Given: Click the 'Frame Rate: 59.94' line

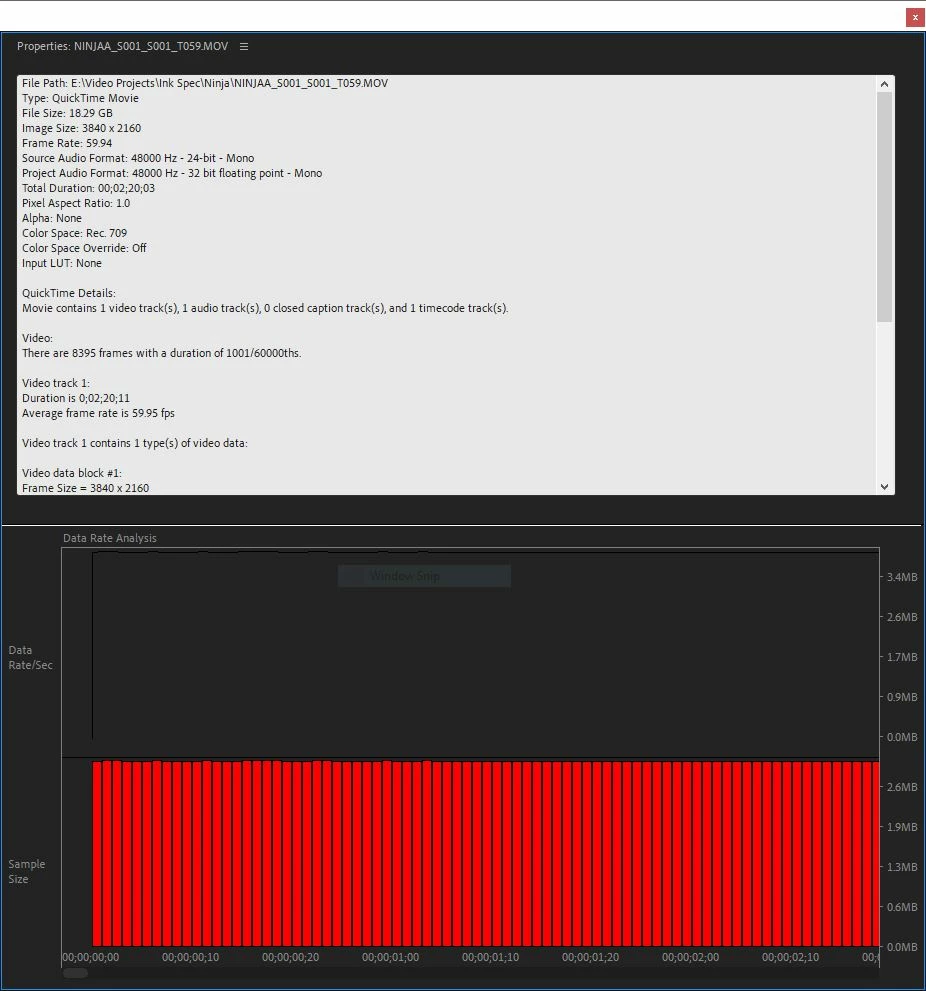Looking at the screenshot, I should (x=67, y=143).
